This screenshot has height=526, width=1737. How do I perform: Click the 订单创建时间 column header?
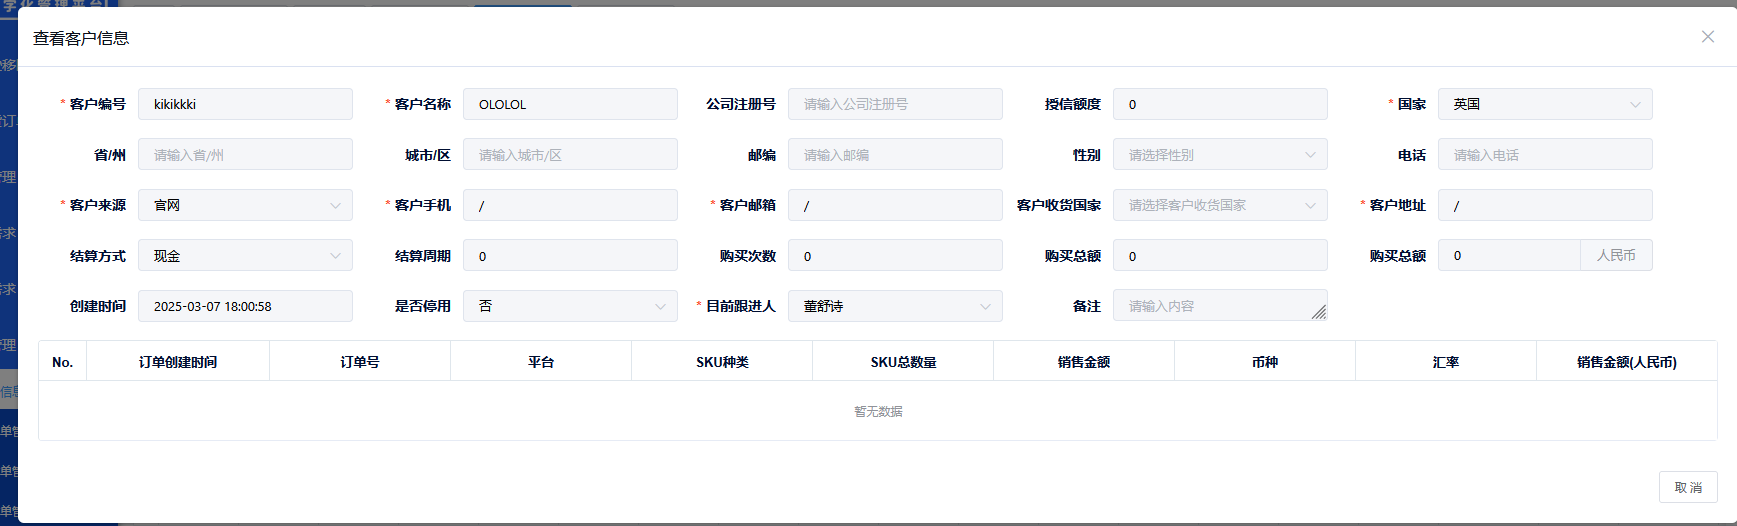click(x=178, y=362)
